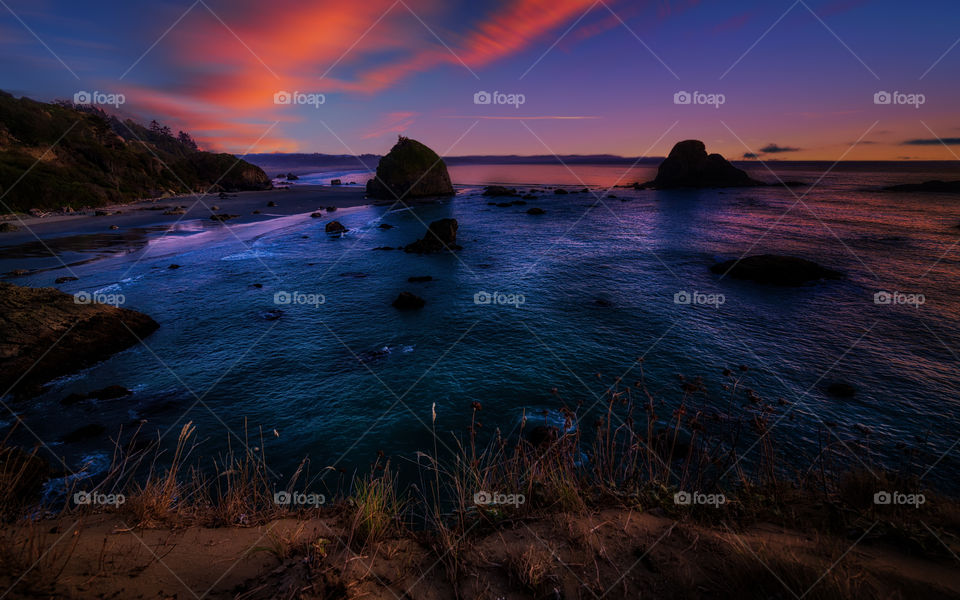Click the foap watermark in the center of the water
Screen dimensions: 960x600
(x=499, y=299)
